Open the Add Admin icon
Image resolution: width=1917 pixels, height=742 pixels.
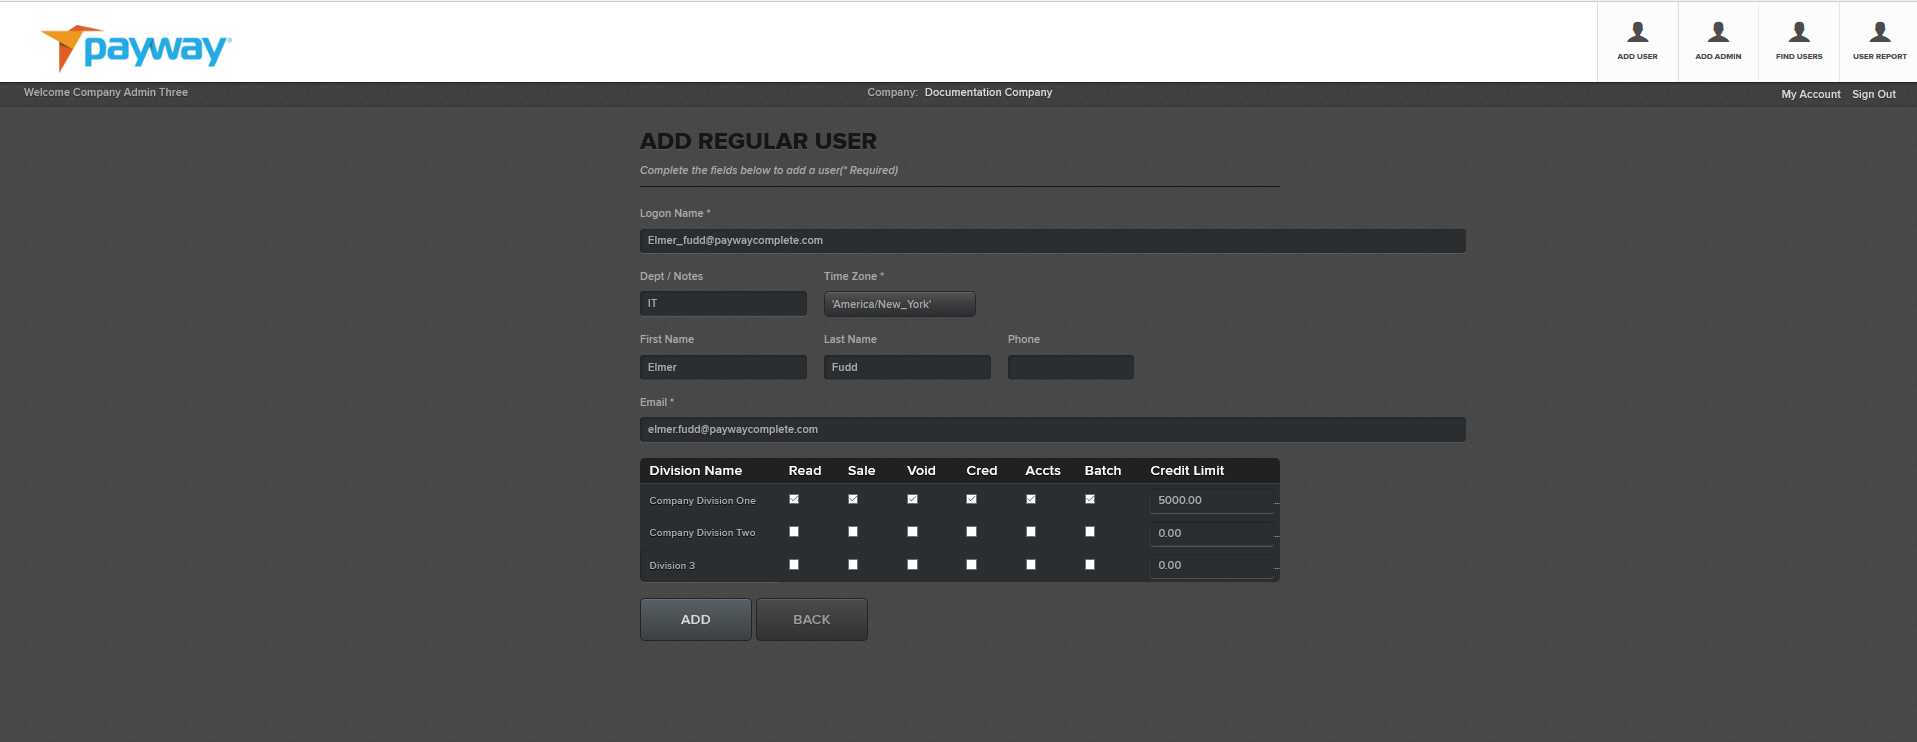coord(1718,41)
